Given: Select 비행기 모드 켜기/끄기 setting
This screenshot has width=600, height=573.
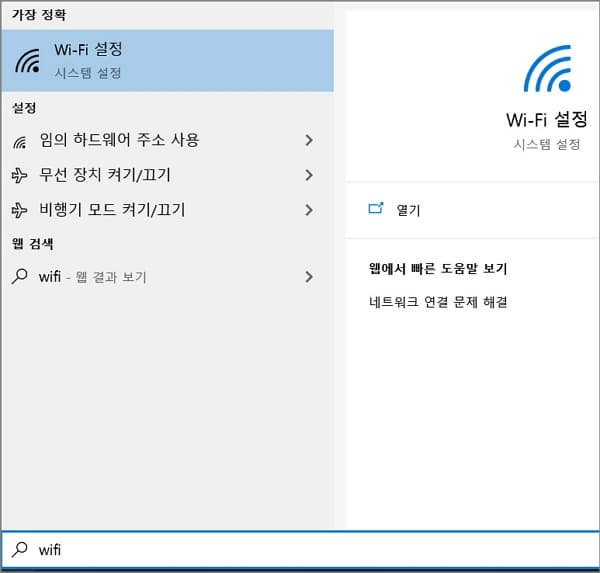Looking at the screenshot, I should [x=167, y=210].
